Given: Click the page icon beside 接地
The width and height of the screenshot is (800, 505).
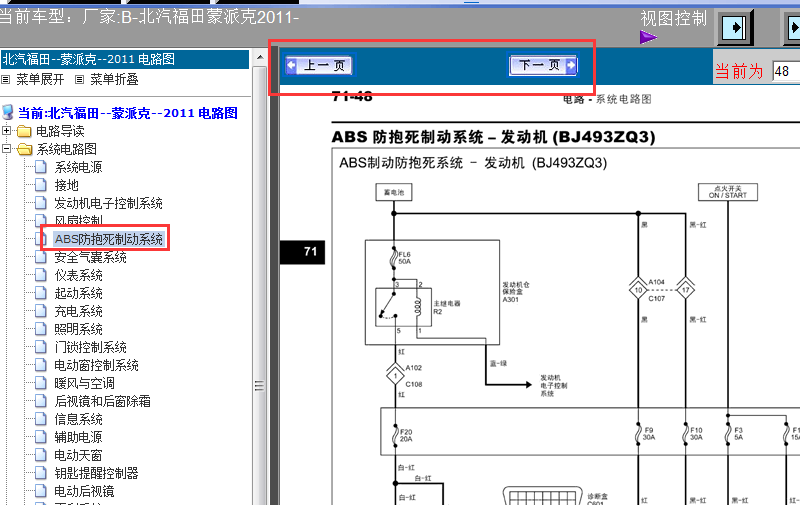Looking at the screenshot, I should click(x=40, y=184).
